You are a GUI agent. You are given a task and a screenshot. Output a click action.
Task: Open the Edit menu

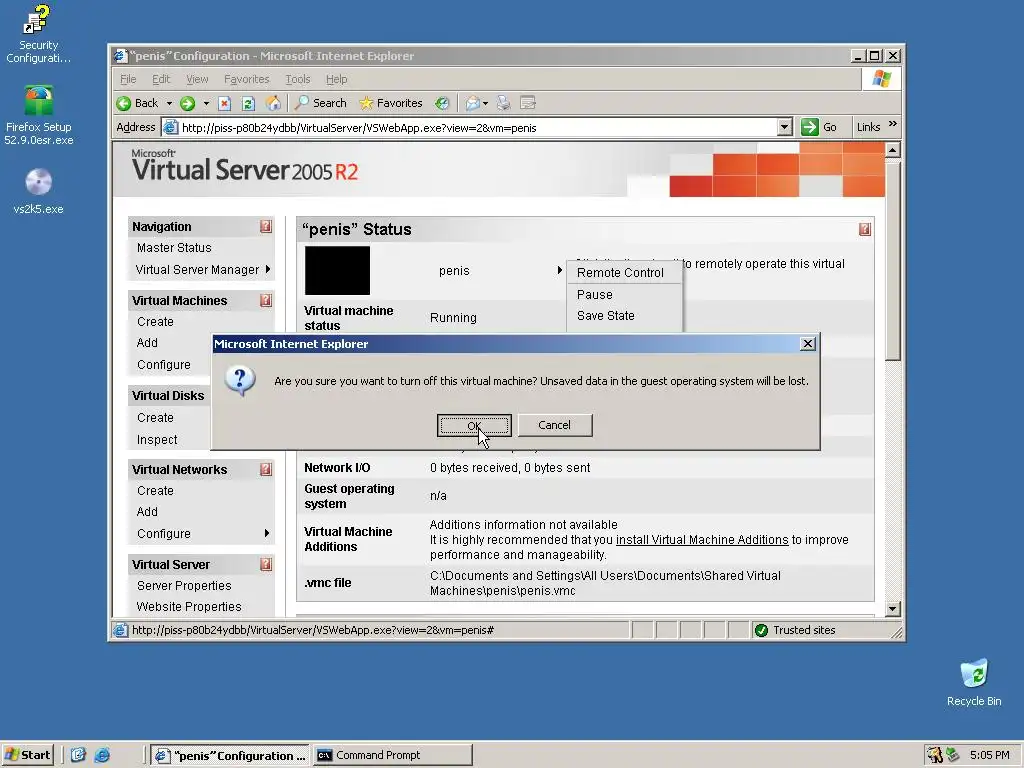(161, 79)
